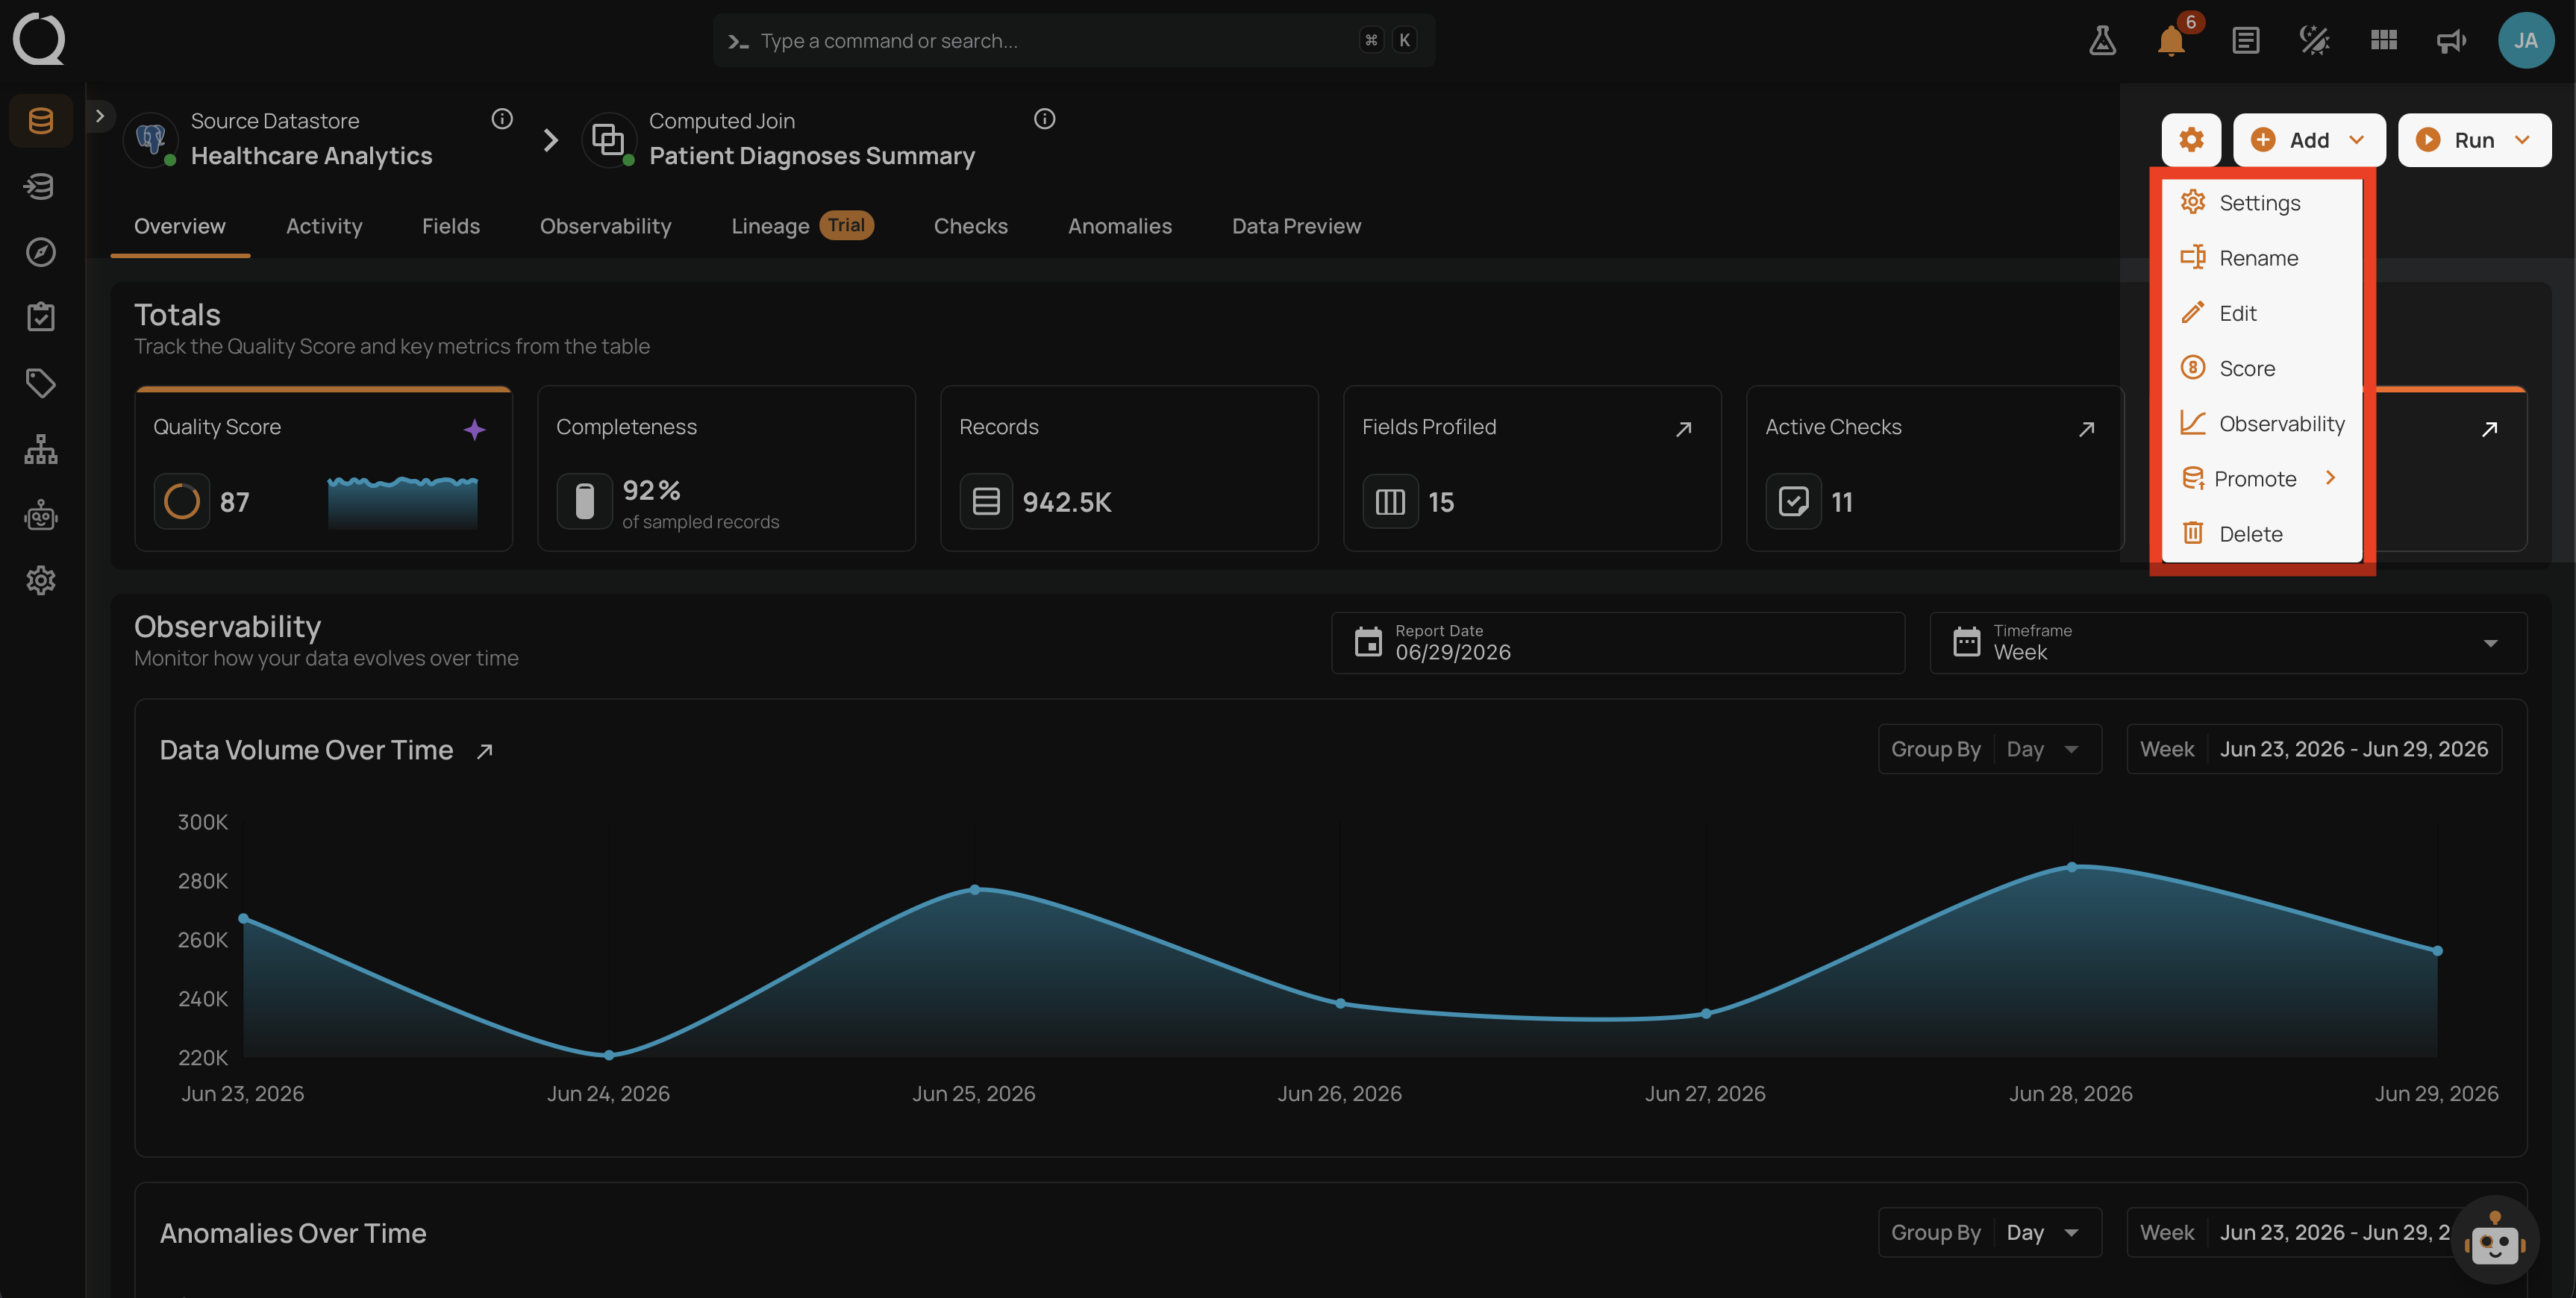Viewport: 2576px width, 1298px height.
Task: Expand the Add dropdown button
Action: 2309,140
